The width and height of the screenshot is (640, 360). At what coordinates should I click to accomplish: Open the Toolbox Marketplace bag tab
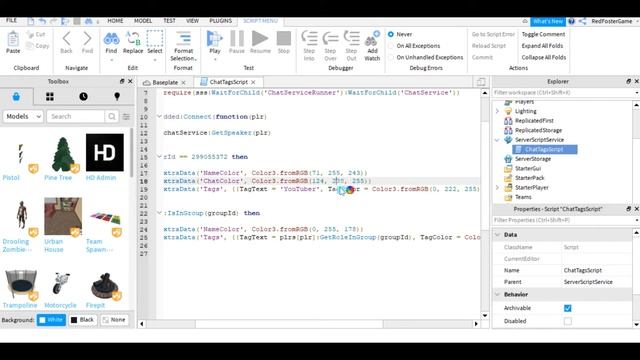16,97
